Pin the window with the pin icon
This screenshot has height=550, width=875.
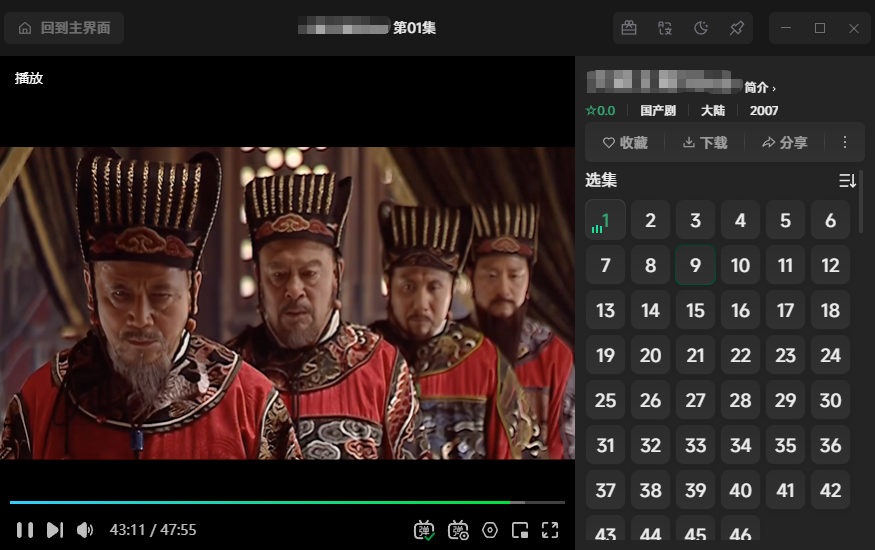(737, 28)
